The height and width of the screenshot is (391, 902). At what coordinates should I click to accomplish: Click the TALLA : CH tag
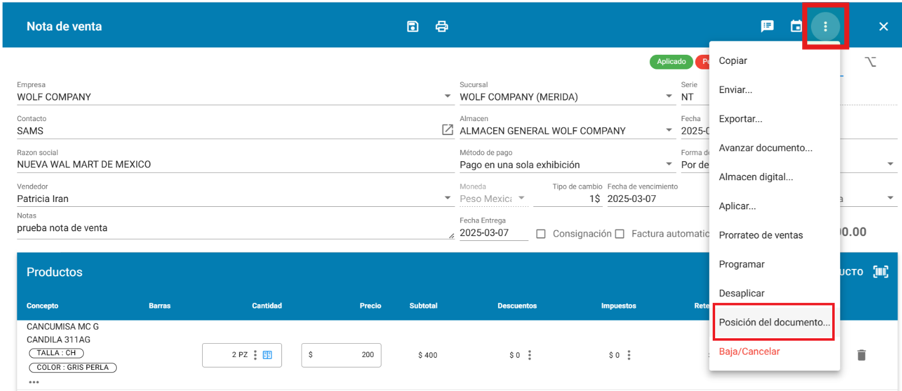(x=56, y=352)
